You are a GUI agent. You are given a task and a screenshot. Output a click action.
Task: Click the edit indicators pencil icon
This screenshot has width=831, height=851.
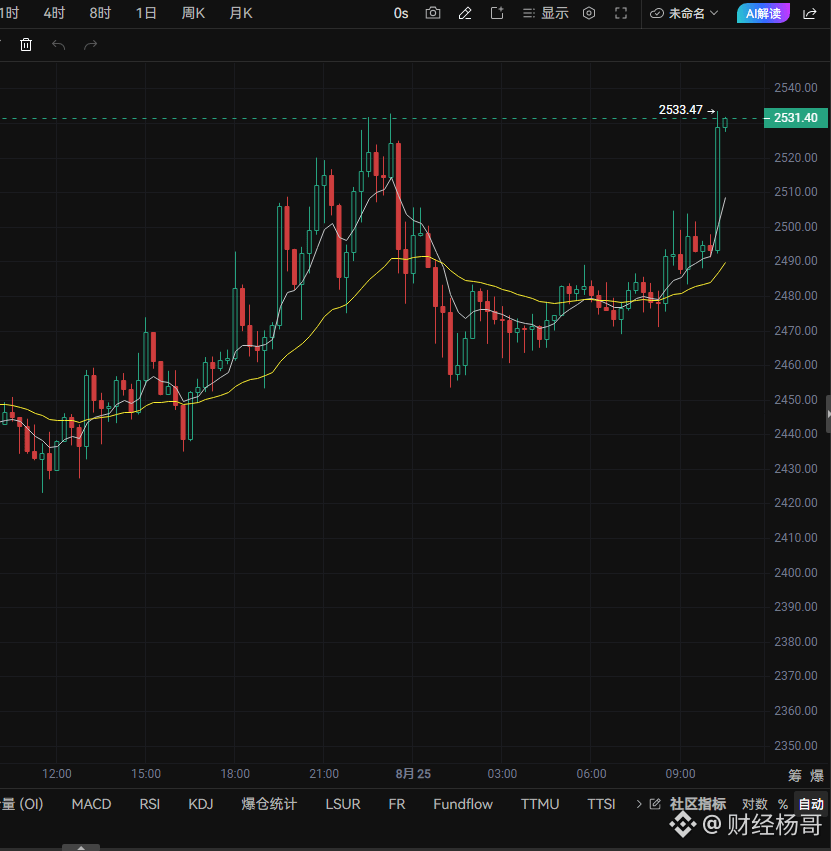[x=655, y=804]
